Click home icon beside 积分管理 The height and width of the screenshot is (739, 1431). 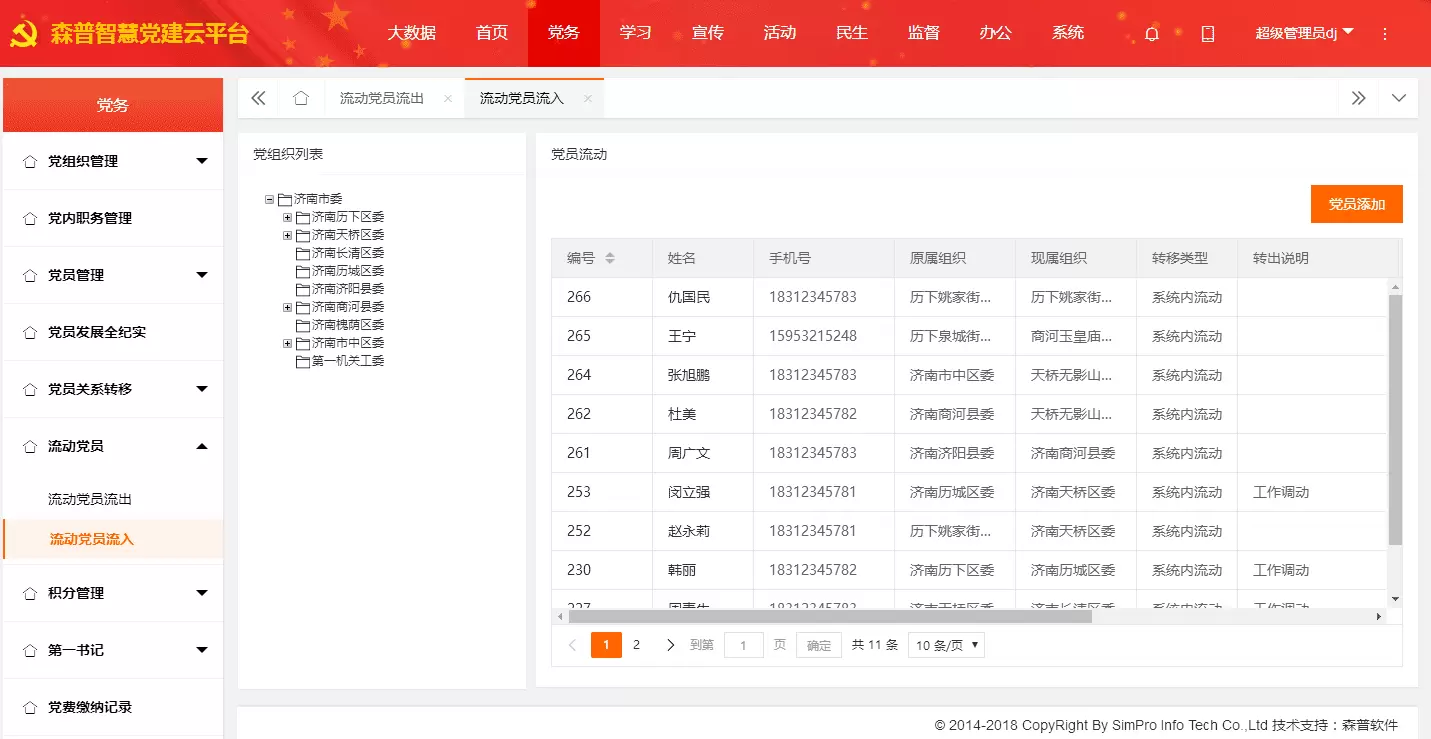29,593
